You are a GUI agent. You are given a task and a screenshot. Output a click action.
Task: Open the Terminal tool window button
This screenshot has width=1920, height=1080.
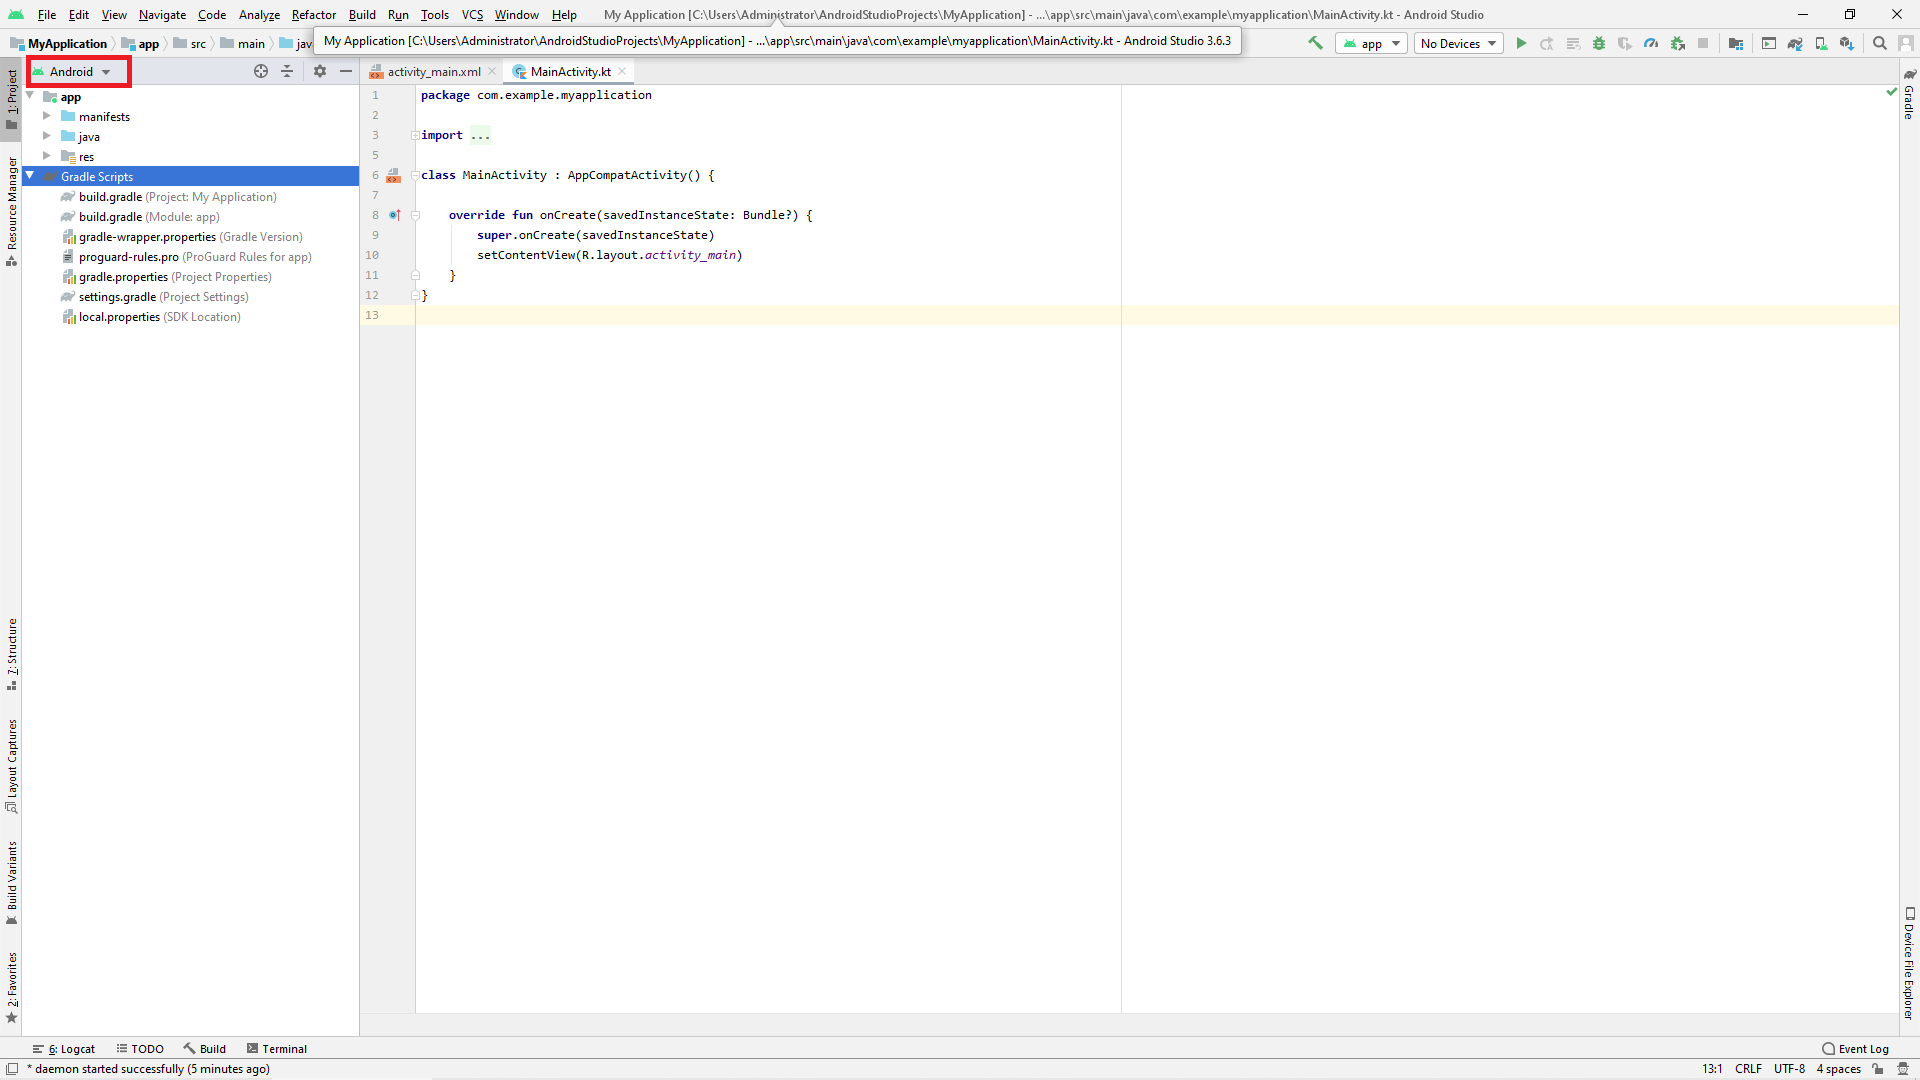click(277, 1049)
